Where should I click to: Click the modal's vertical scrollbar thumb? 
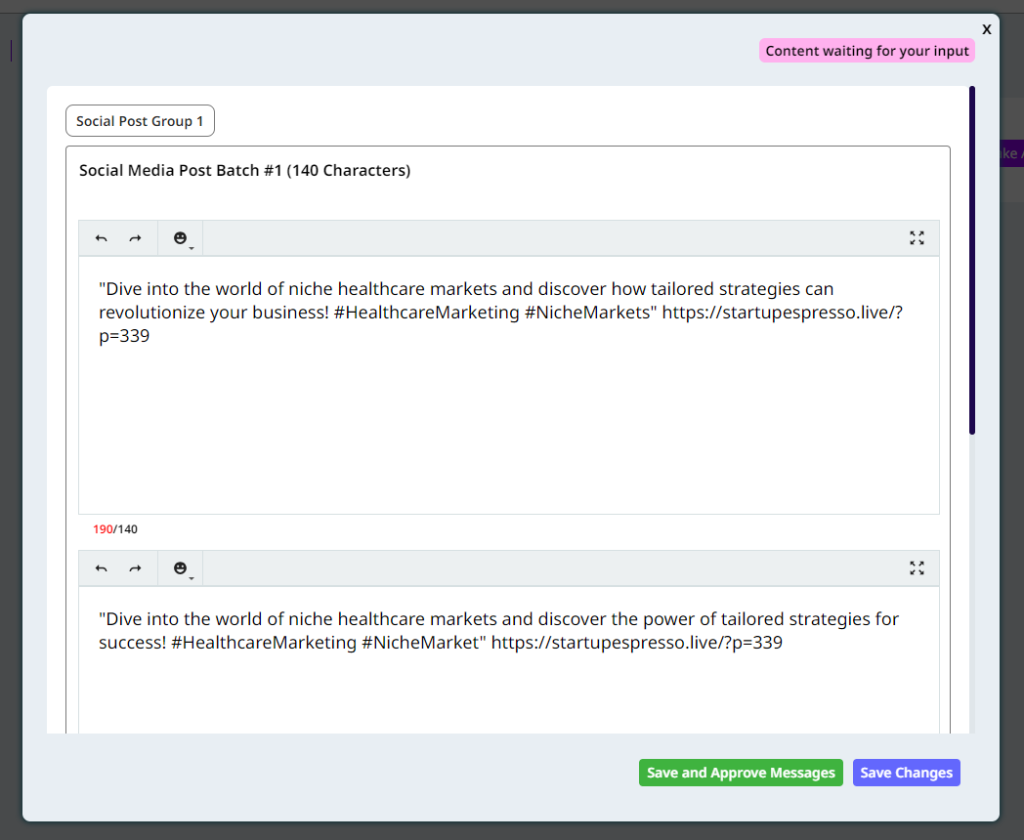click(971, 260)
